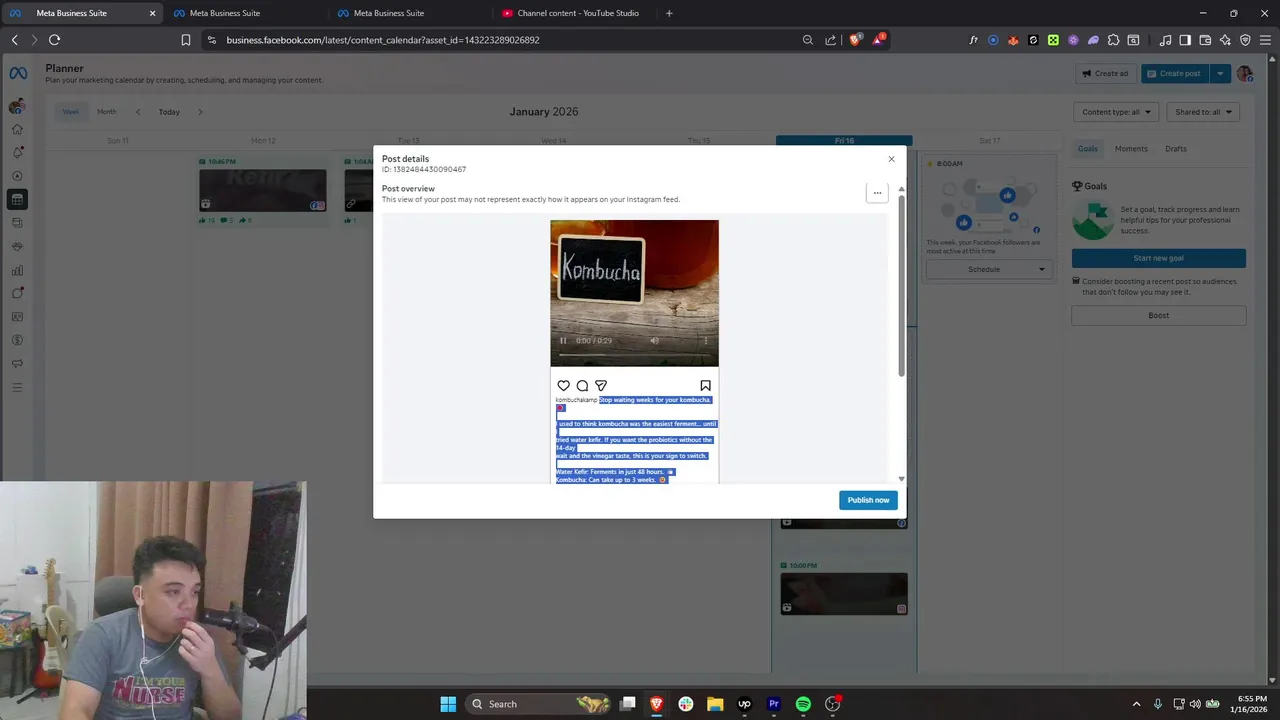The height and width of the screenshot is (720, 1280).
Task: Open Insights bar chart sidebar icon
Action: tap(17, 270)
